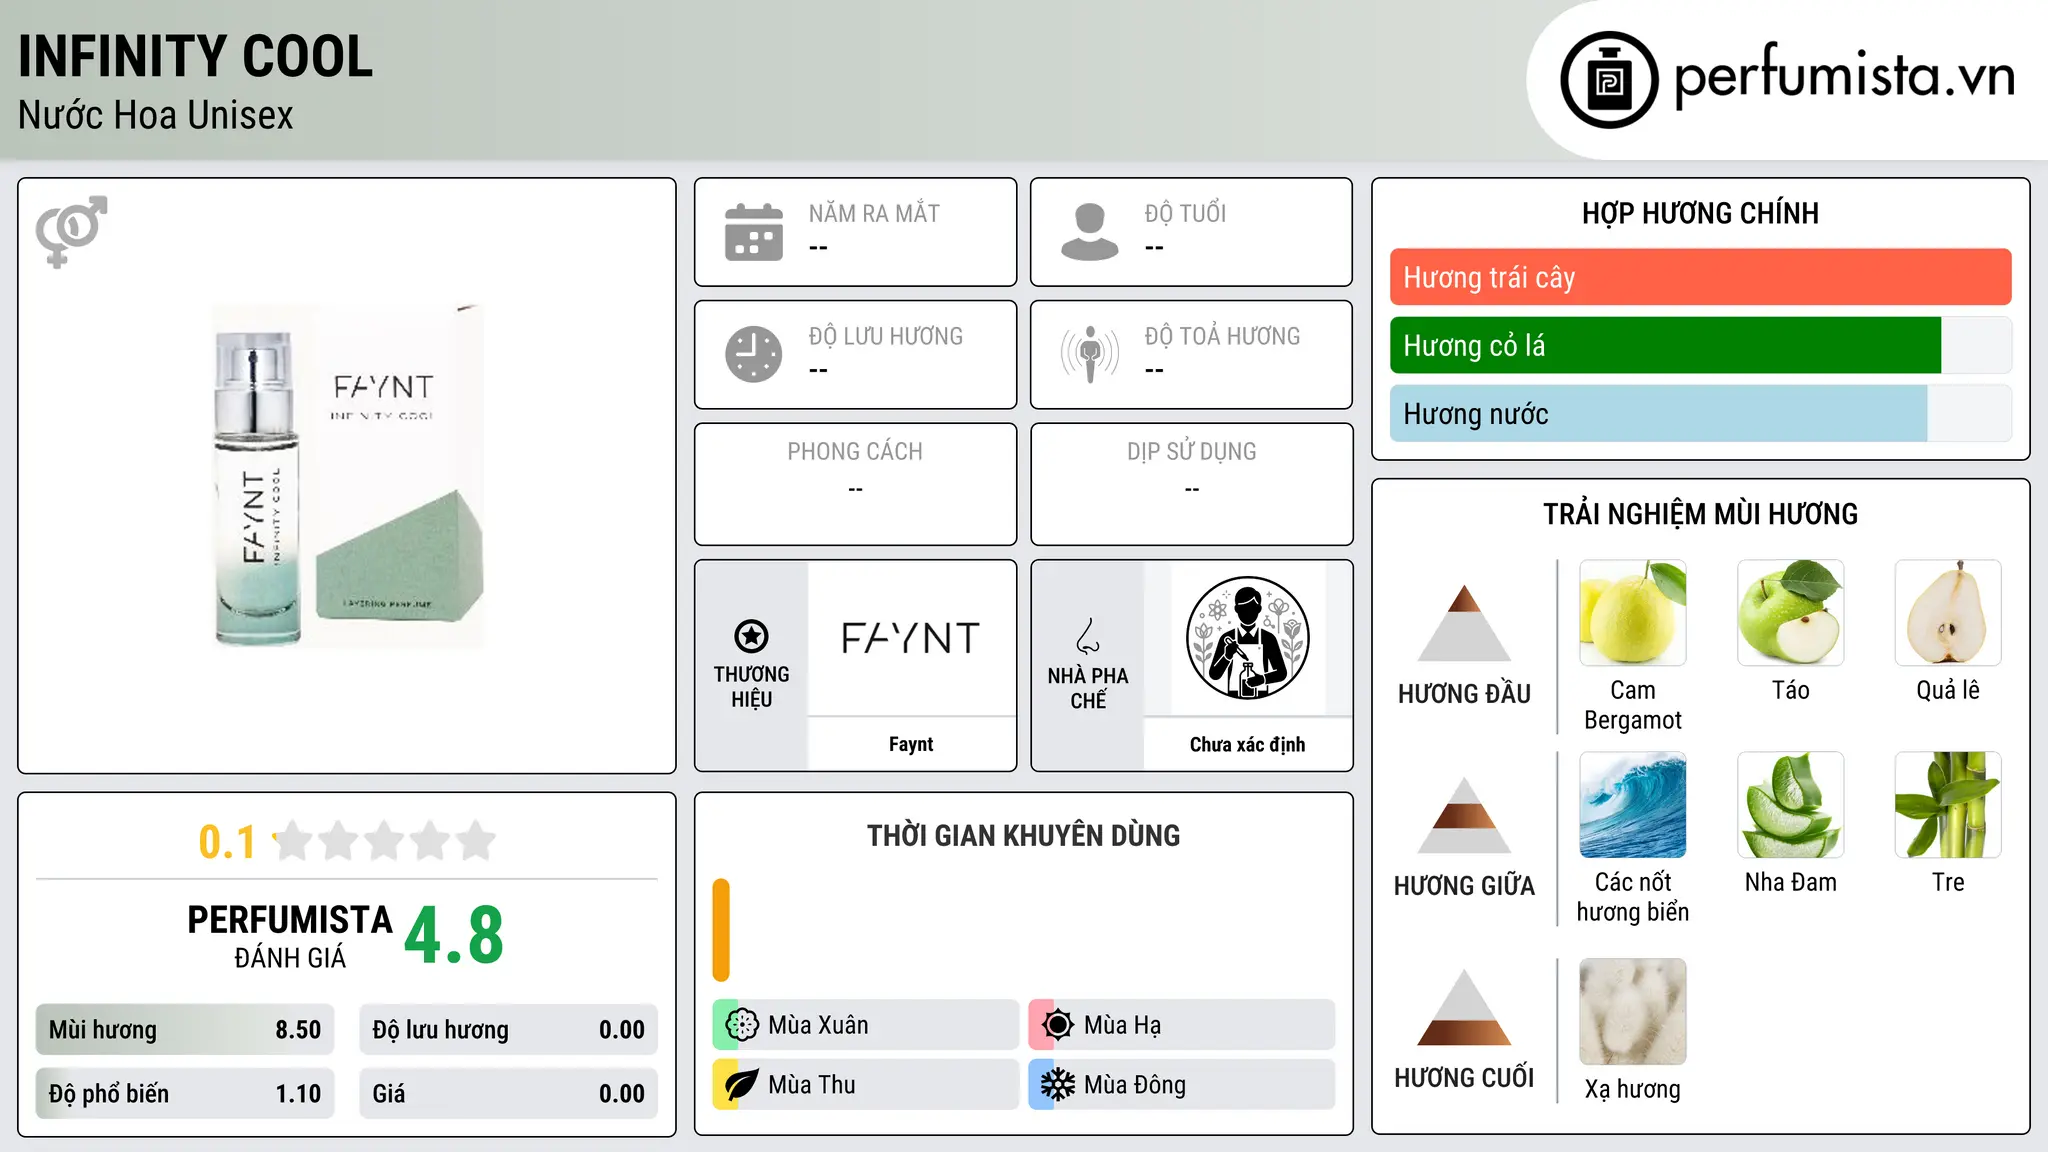Select the Hương trái cây accord bar
Viewport: 2048px width, 1152px height.
(x=1700, y=277)
